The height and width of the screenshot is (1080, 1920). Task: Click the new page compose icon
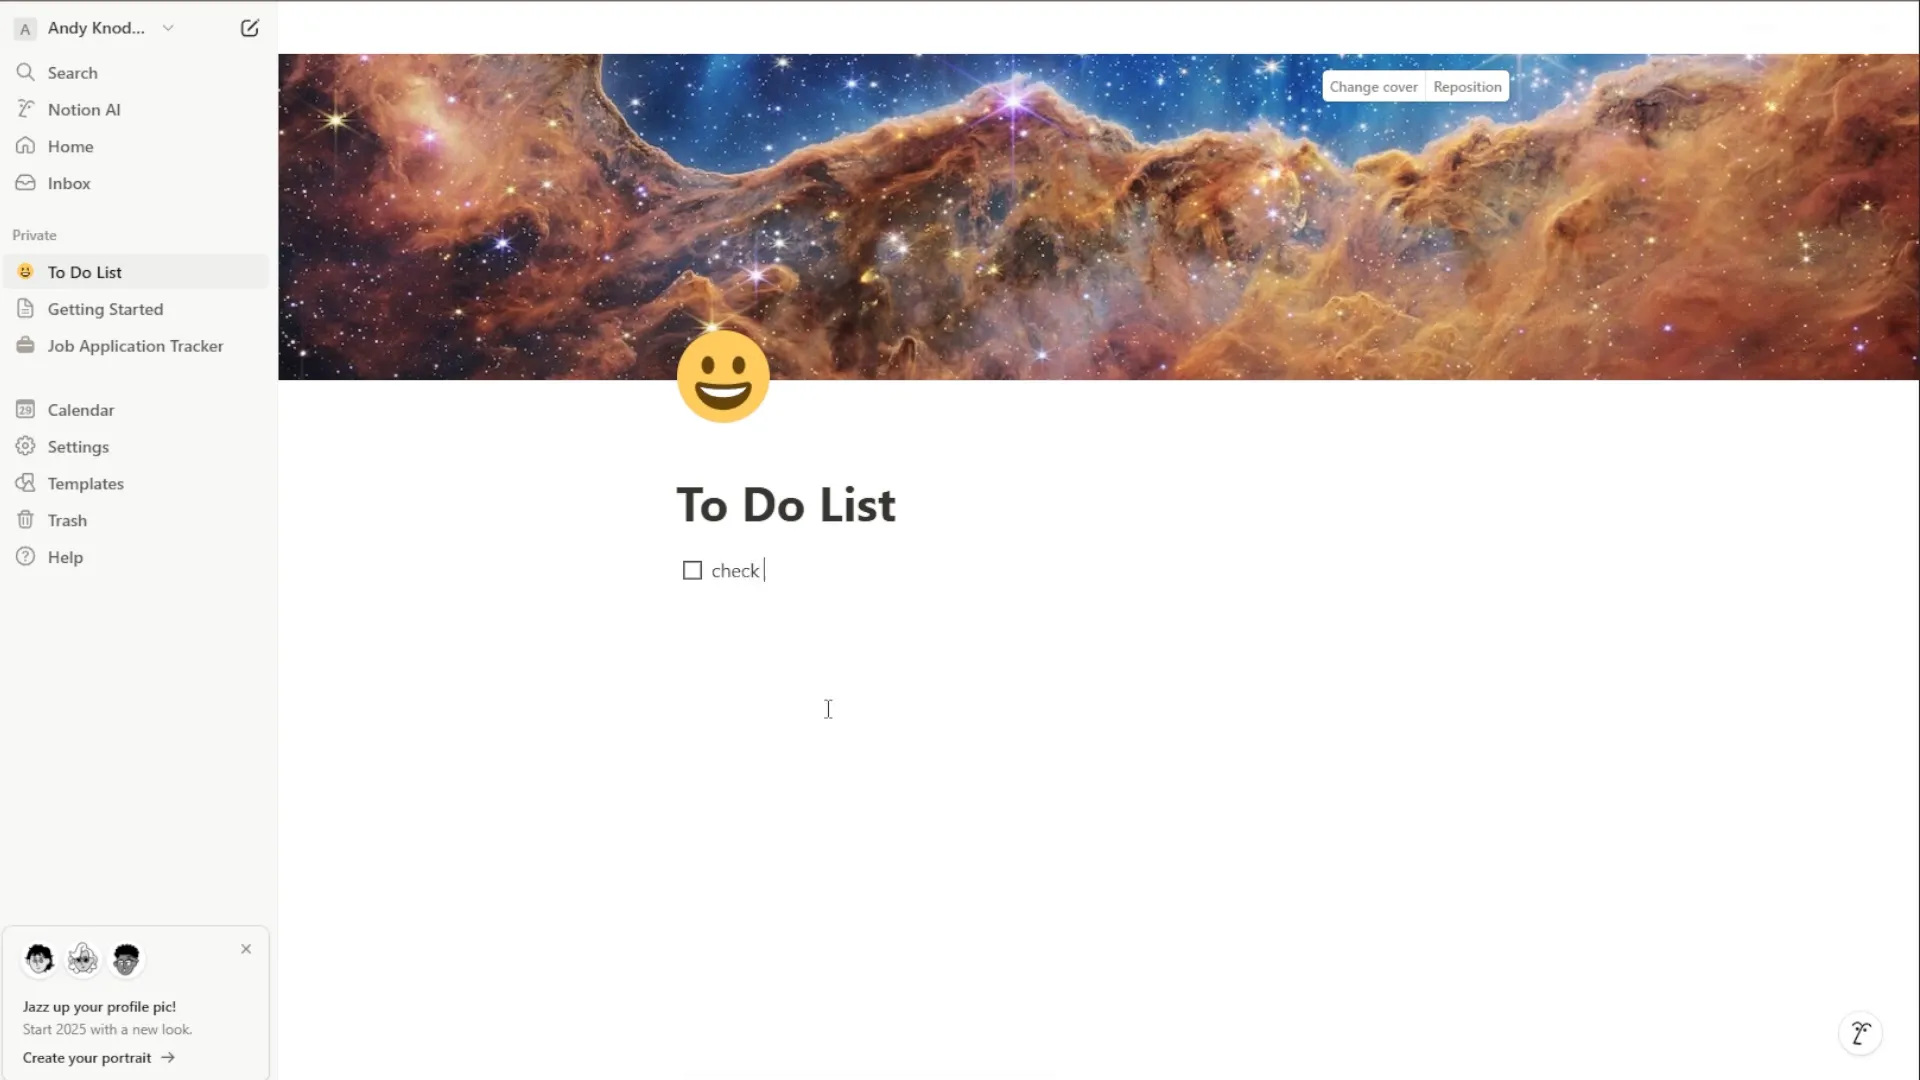251,28
